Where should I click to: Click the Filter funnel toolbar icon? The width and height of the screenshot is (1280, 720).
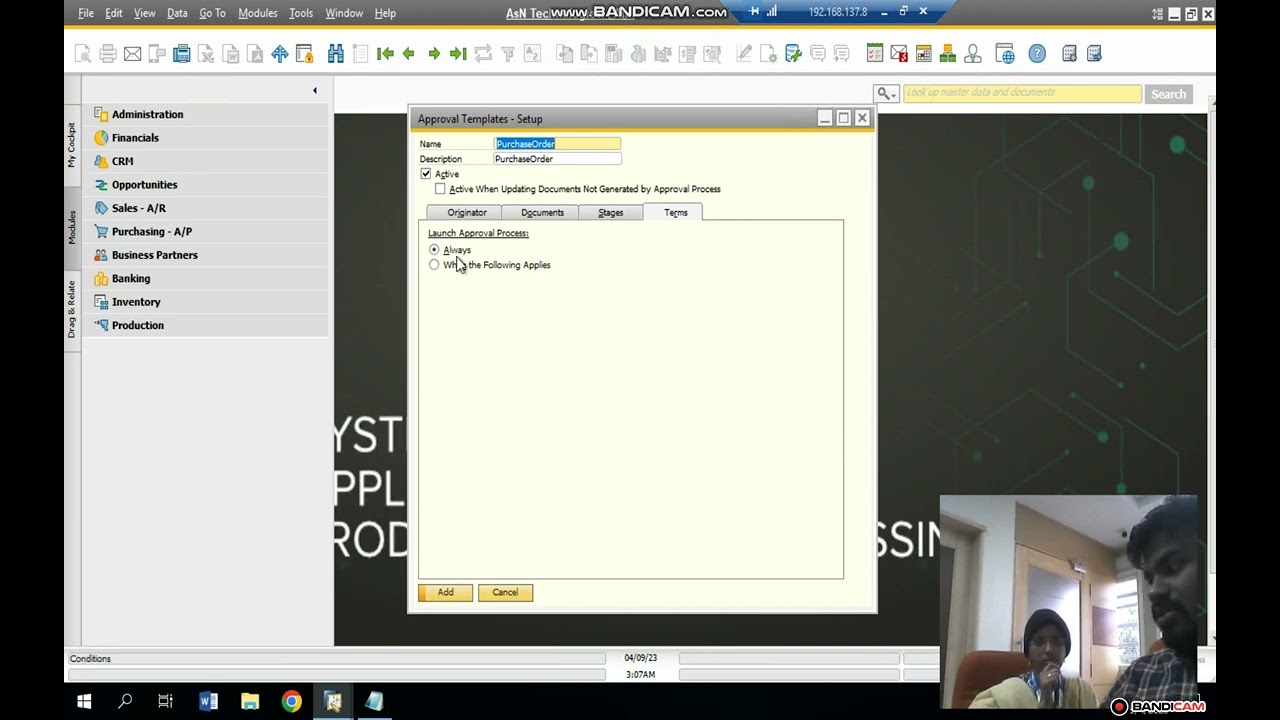pos(507,54)
